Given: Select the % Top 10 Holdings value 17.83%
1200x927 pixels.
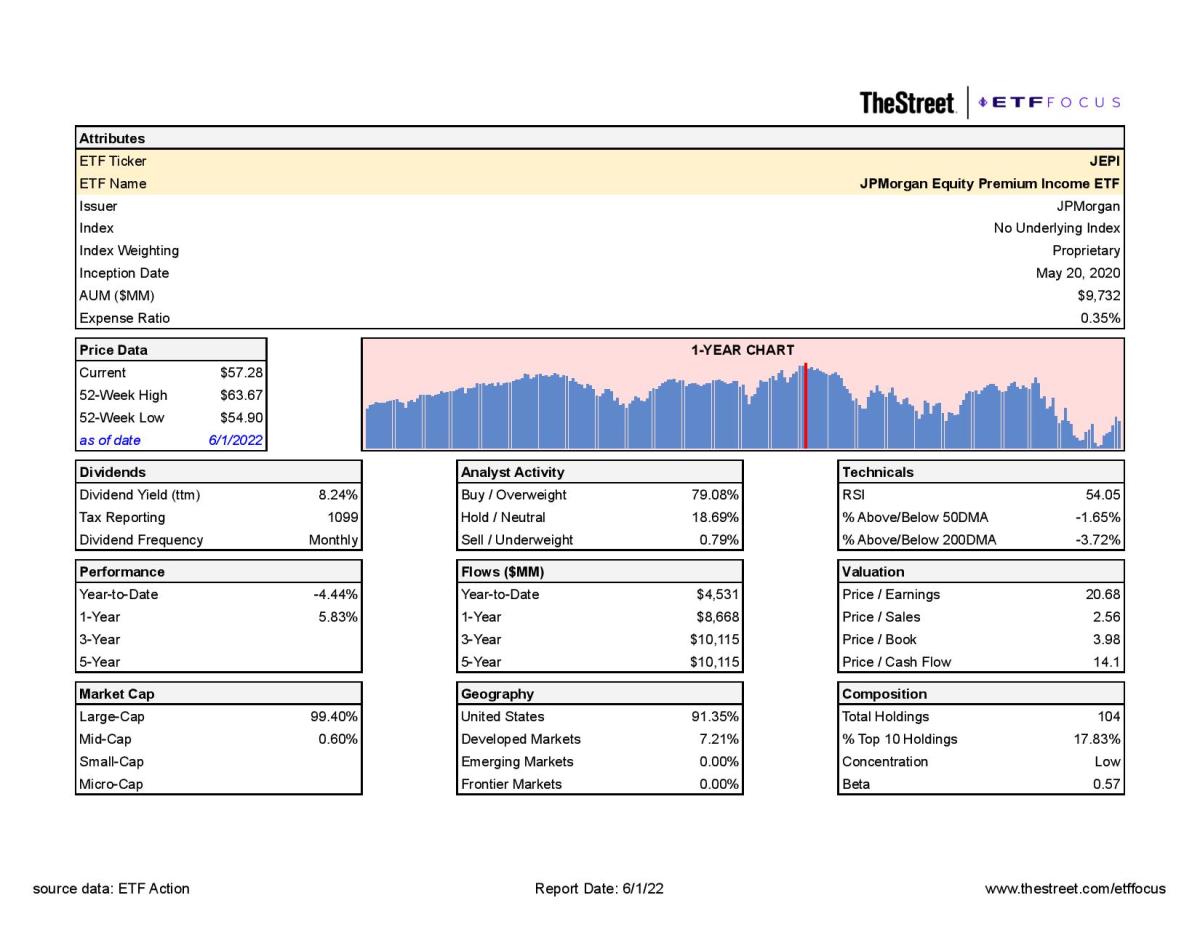Looking at the screenshot, I should tap(1097, 739).
